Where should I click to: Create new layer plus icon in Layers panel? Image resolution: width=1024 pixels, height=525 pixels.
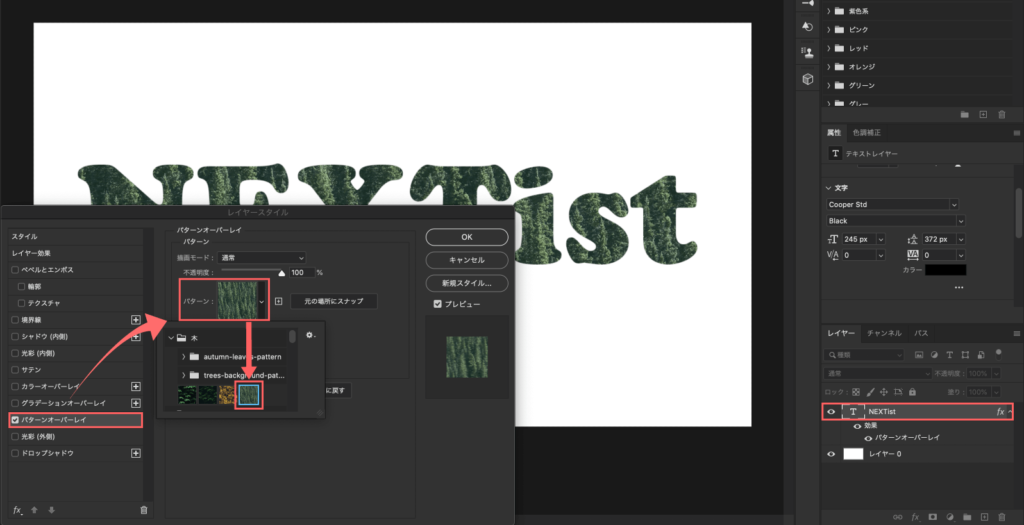984,517
